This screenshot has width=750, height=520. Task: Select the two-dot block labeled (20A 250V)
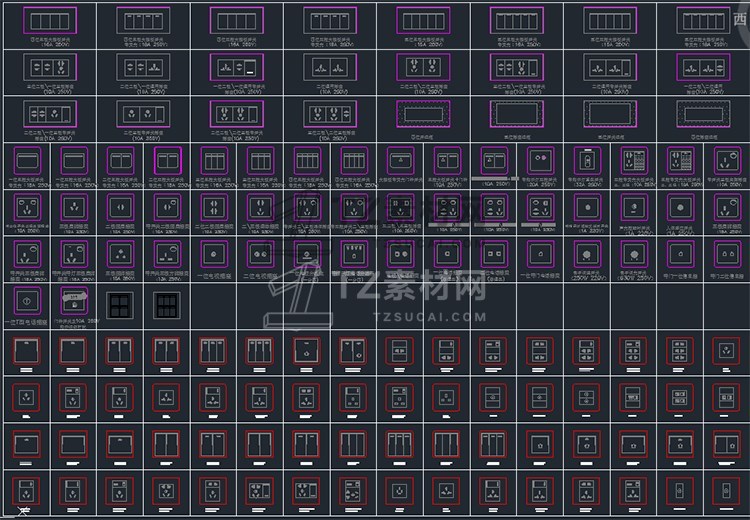(540, 160)
